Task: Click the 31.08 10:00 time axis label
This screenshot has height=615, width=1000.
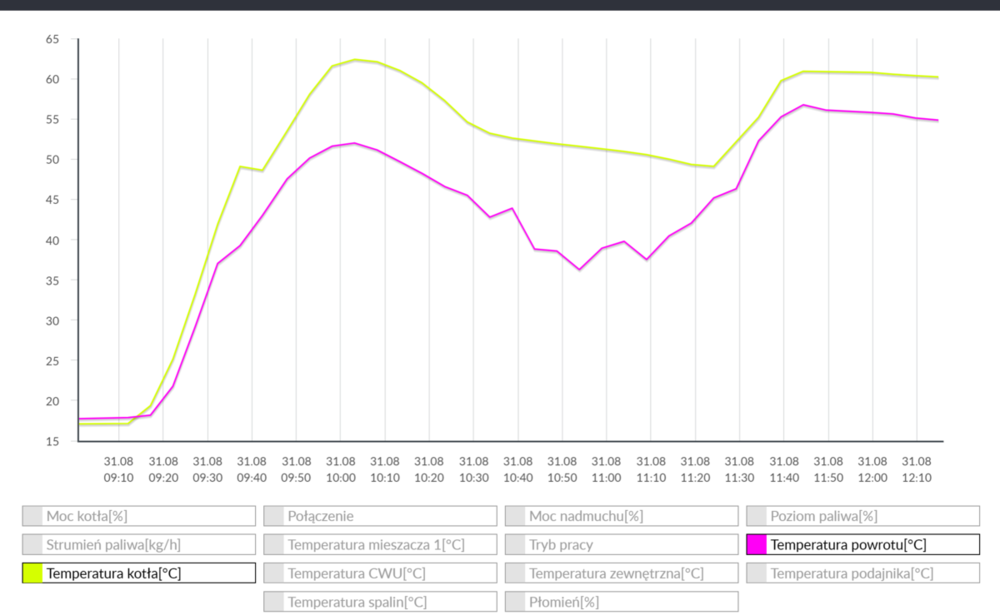Action: 340,469
